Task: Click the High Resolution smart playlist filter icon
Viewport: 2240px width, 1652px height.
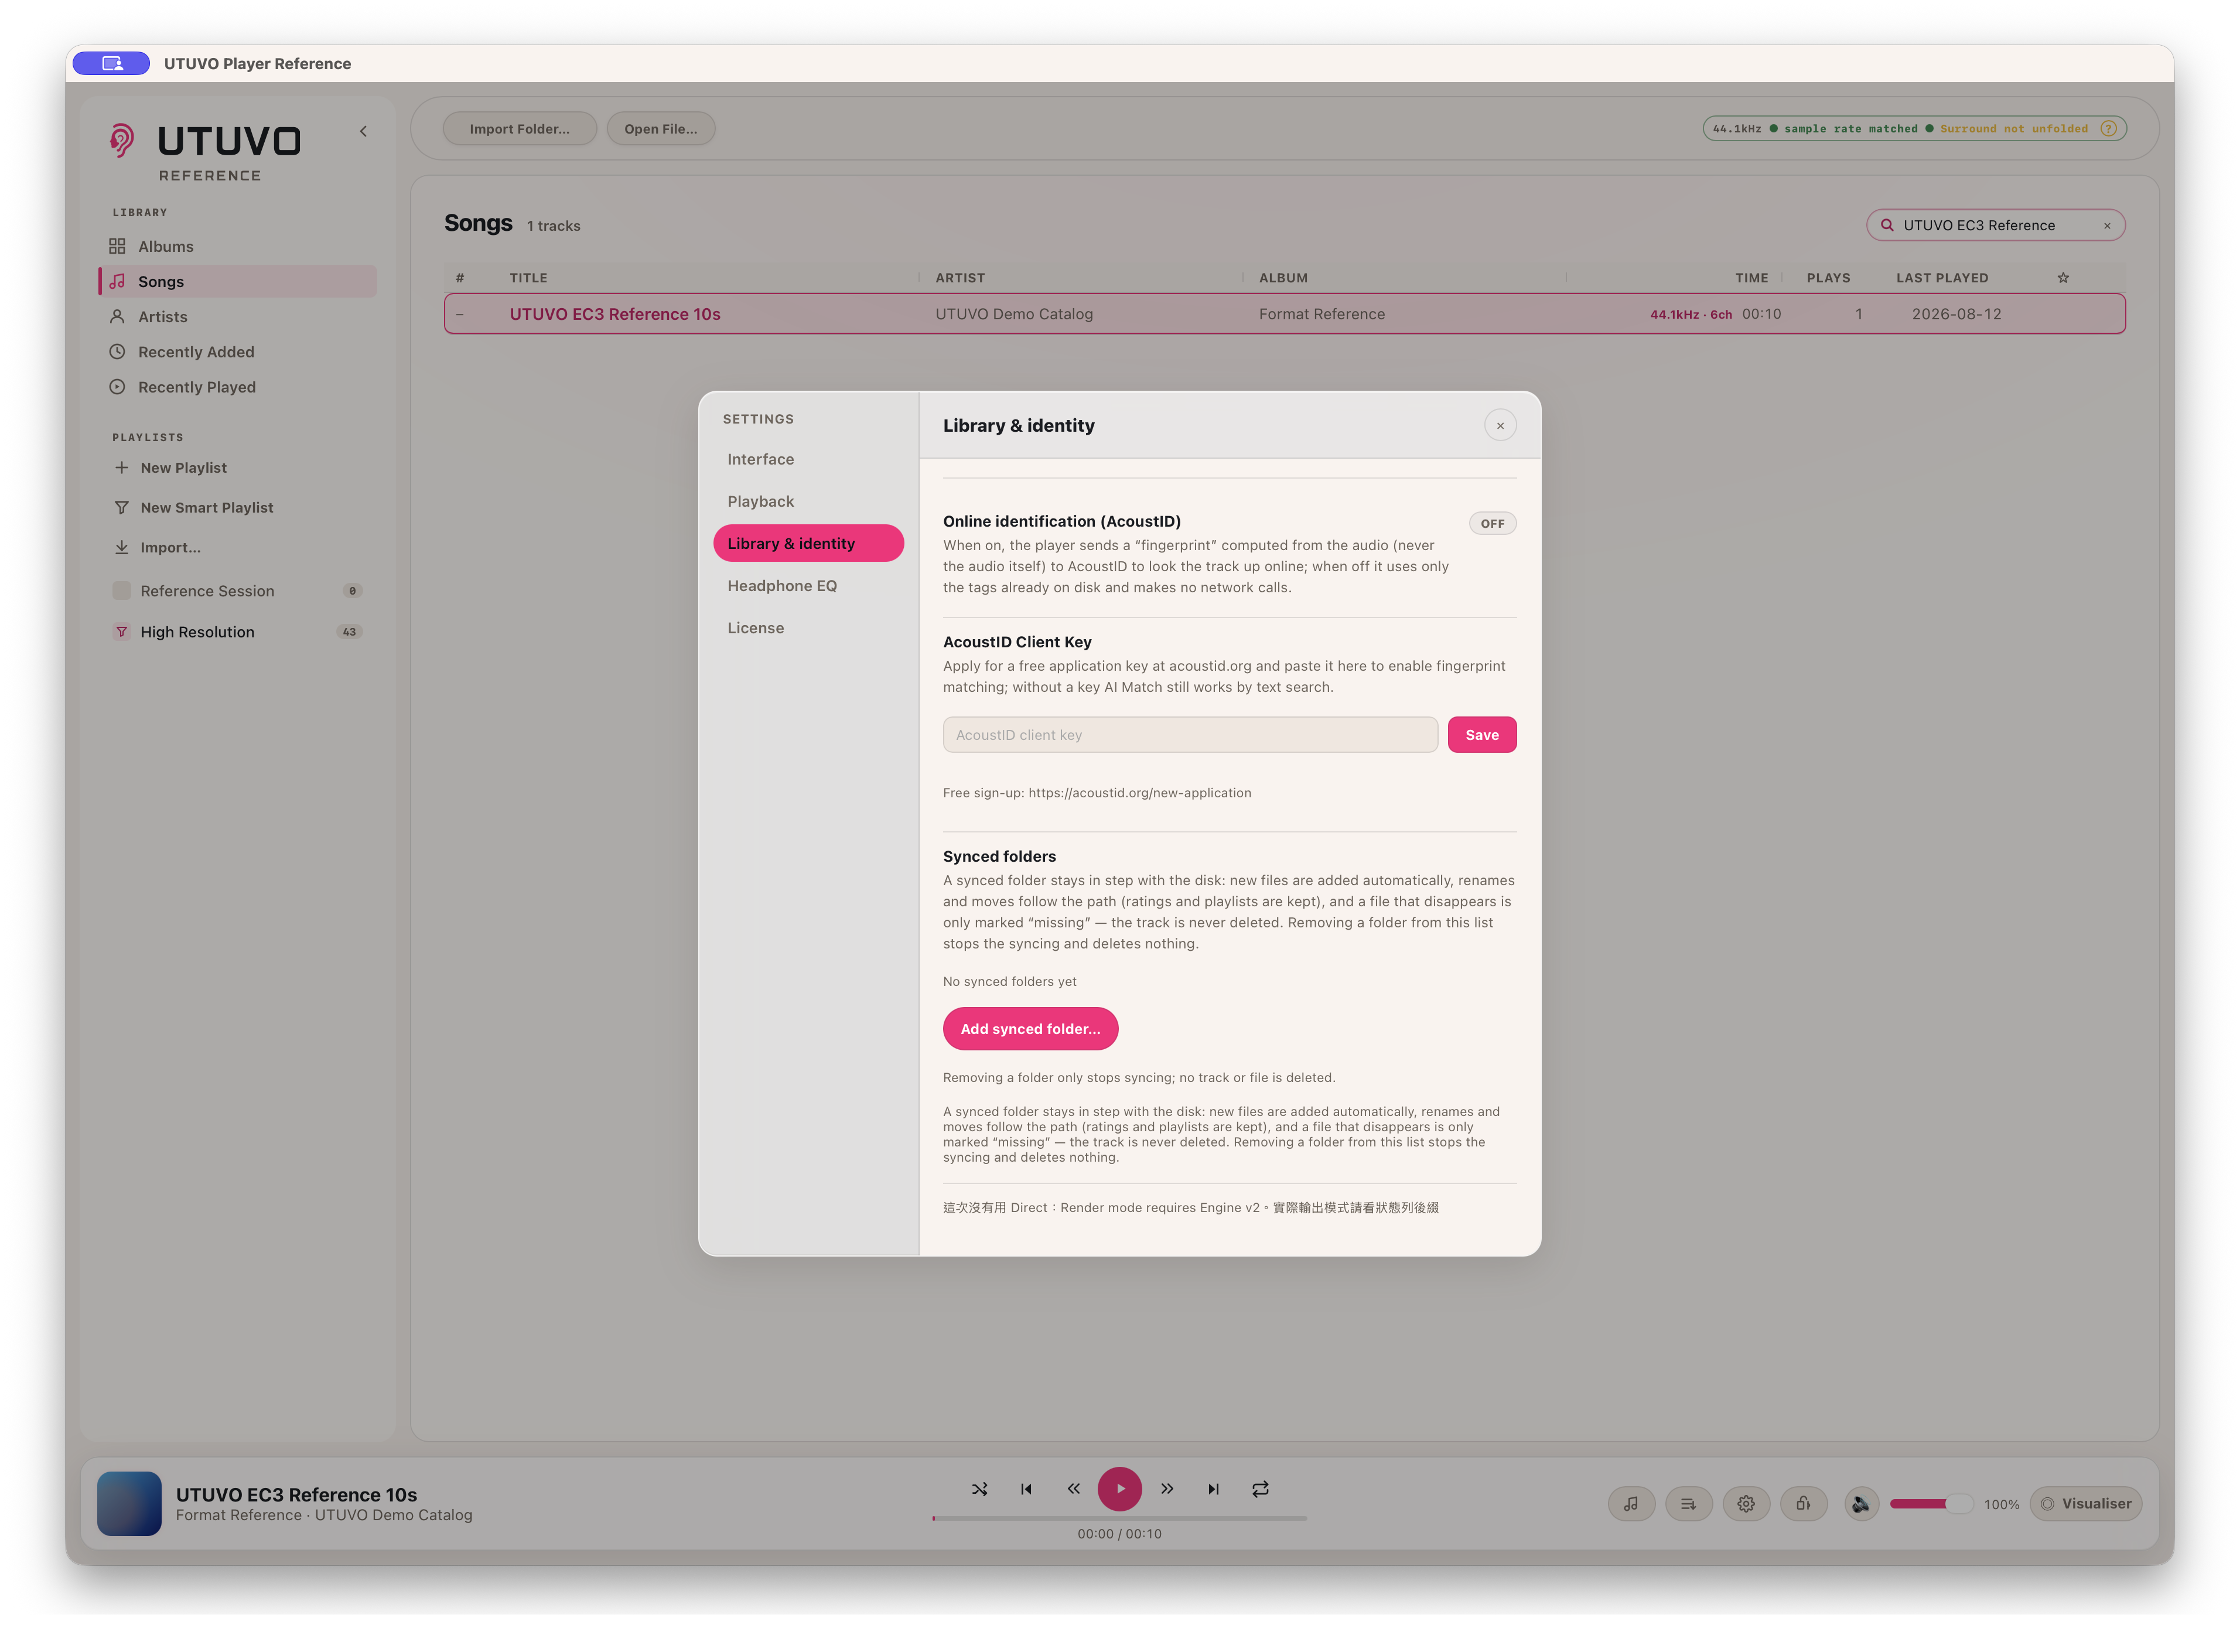Action: (x=121, y=631)
